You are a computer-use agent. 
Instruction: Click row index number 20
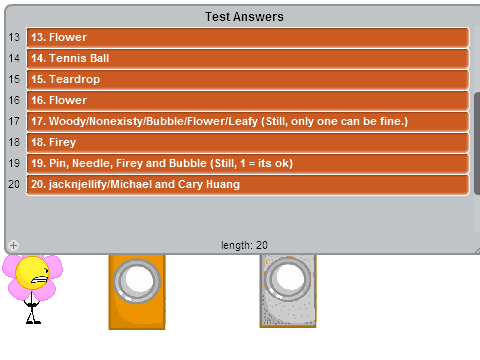coord(14,184)
